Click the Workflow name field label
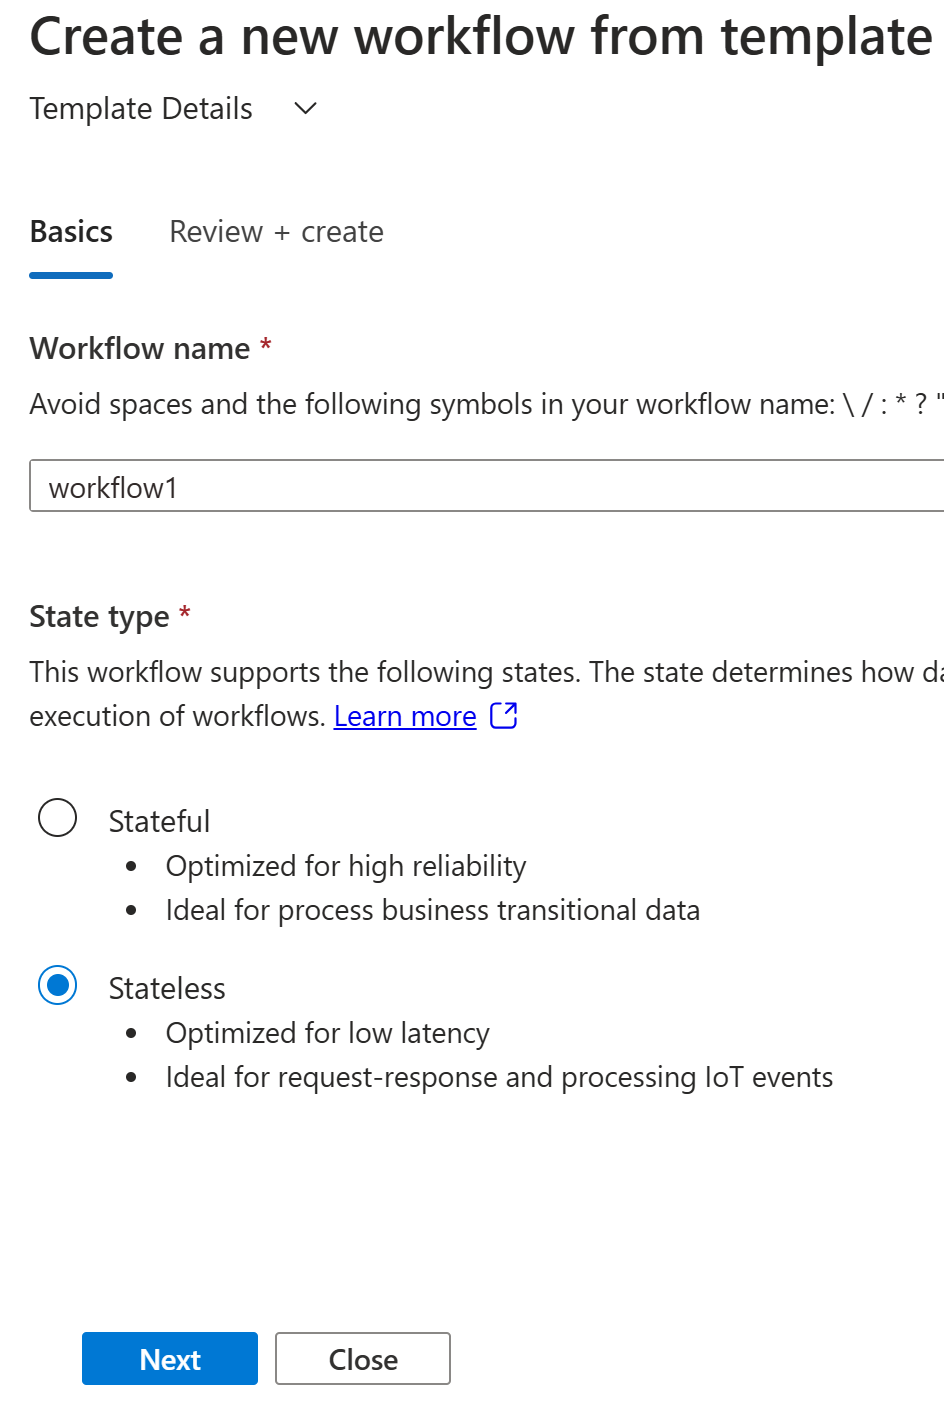Screen dimensions: 944x1405 pos(140,348)
